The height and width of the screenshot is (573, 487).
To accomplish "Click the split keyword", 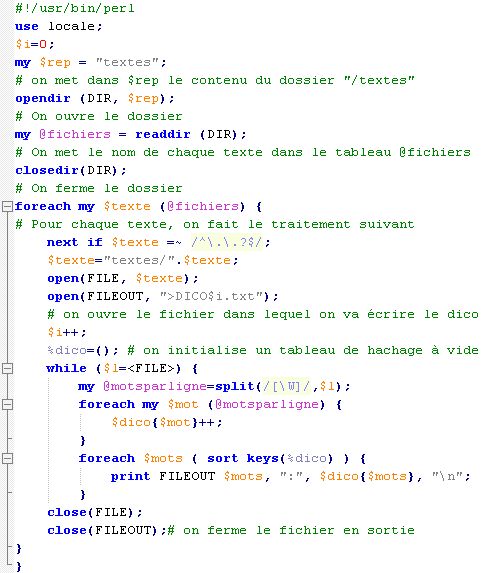I will pyautogui.click(x=235, y=386).
